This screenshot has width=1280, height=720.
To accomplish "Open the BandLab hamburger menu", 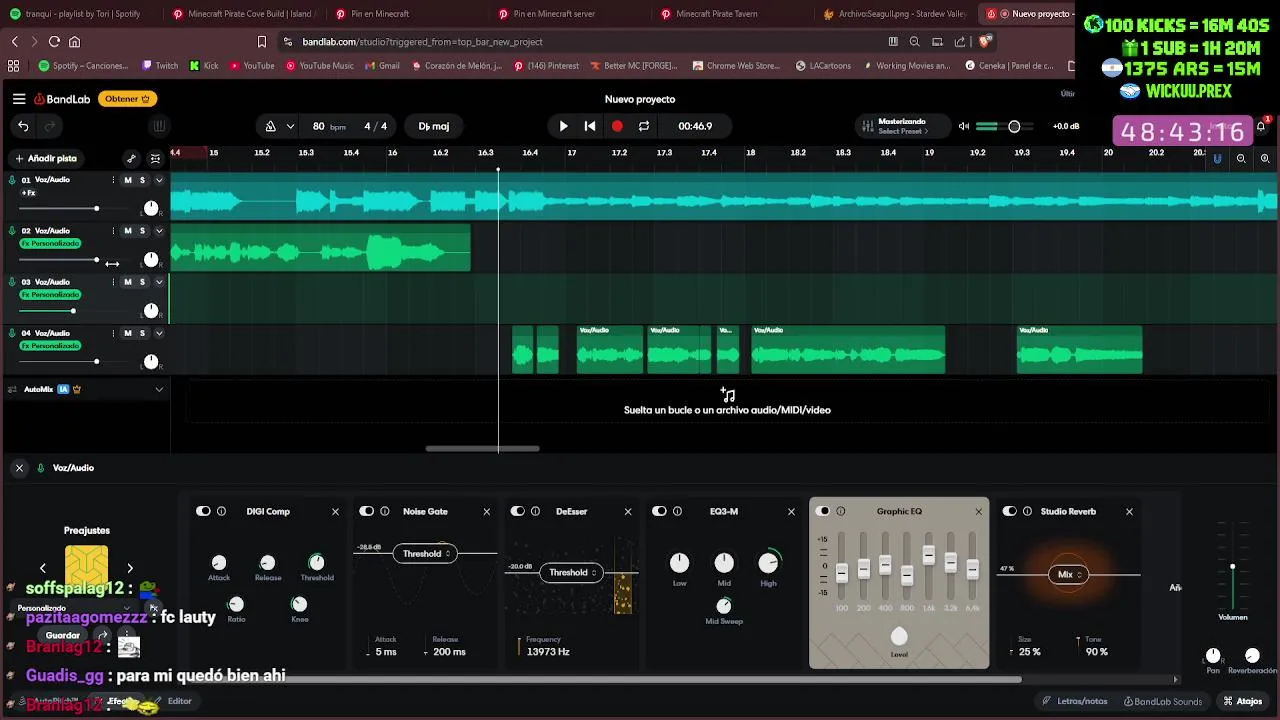I will [19, 99].
